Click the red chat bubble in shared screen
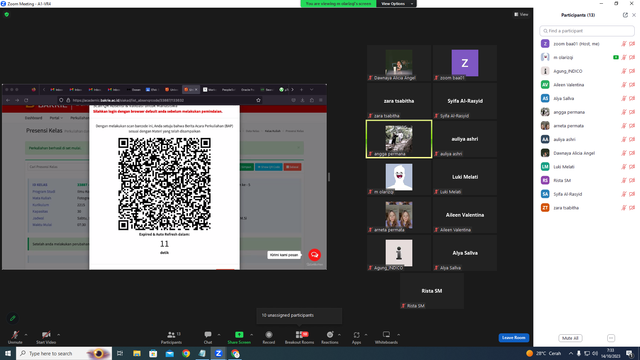Viewport: 640px width, 360px height. pyautogui.click(x=314, y=255)
